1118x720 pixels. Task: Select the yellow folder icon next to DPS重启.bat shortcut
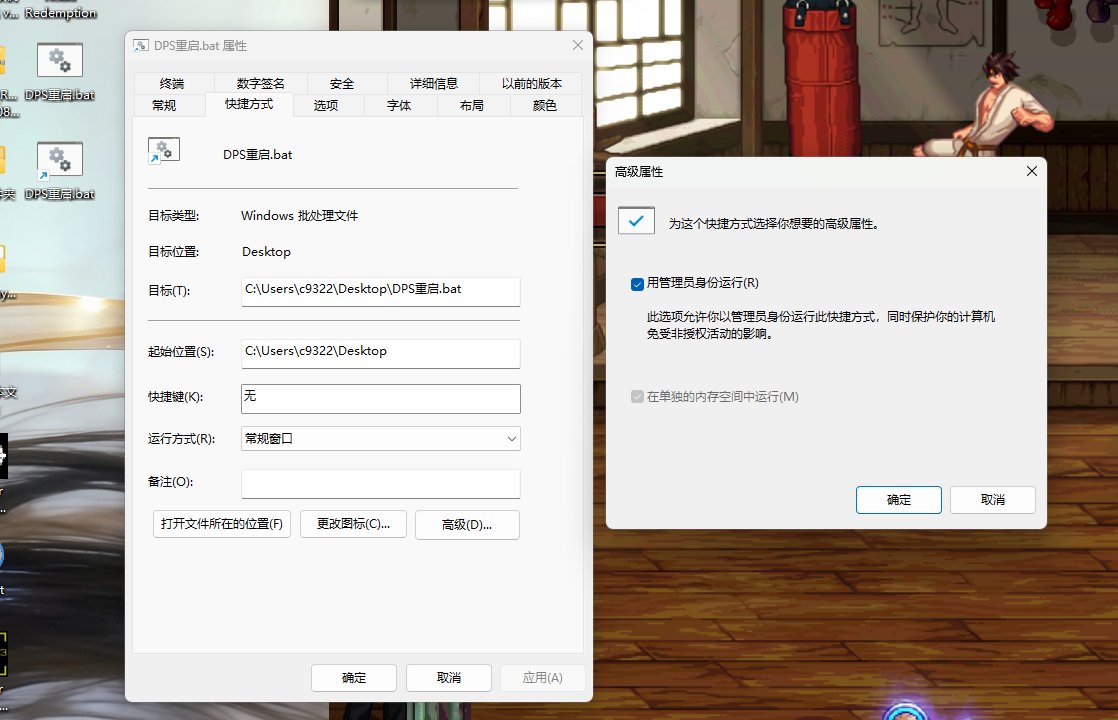coord(5,160)
